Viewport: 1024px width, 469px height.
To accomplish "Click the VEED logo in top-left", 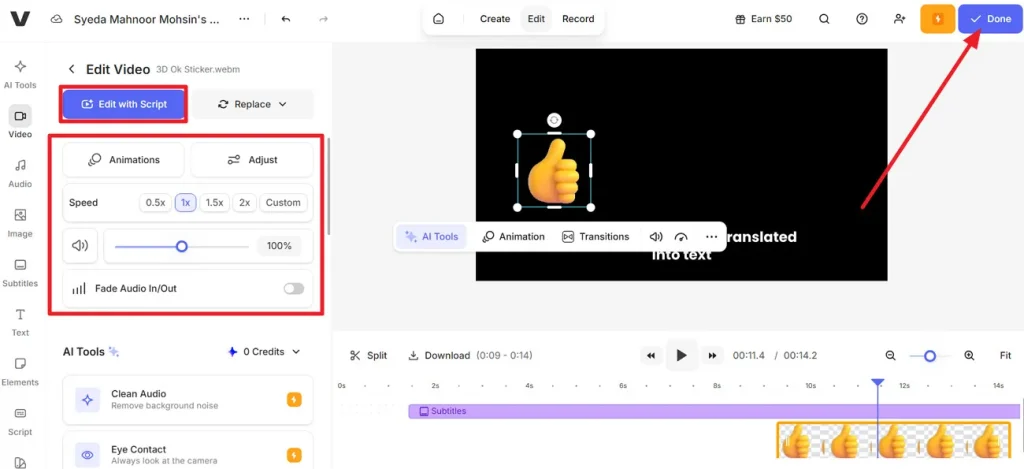I will [20, 19].
